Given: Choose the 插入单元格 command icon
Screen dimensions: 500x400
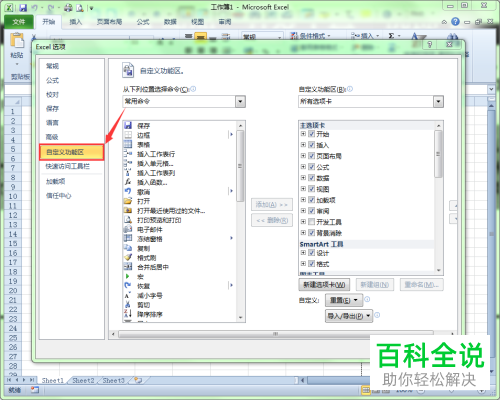Looking at the screenshot, I should (x=128, y=163).
